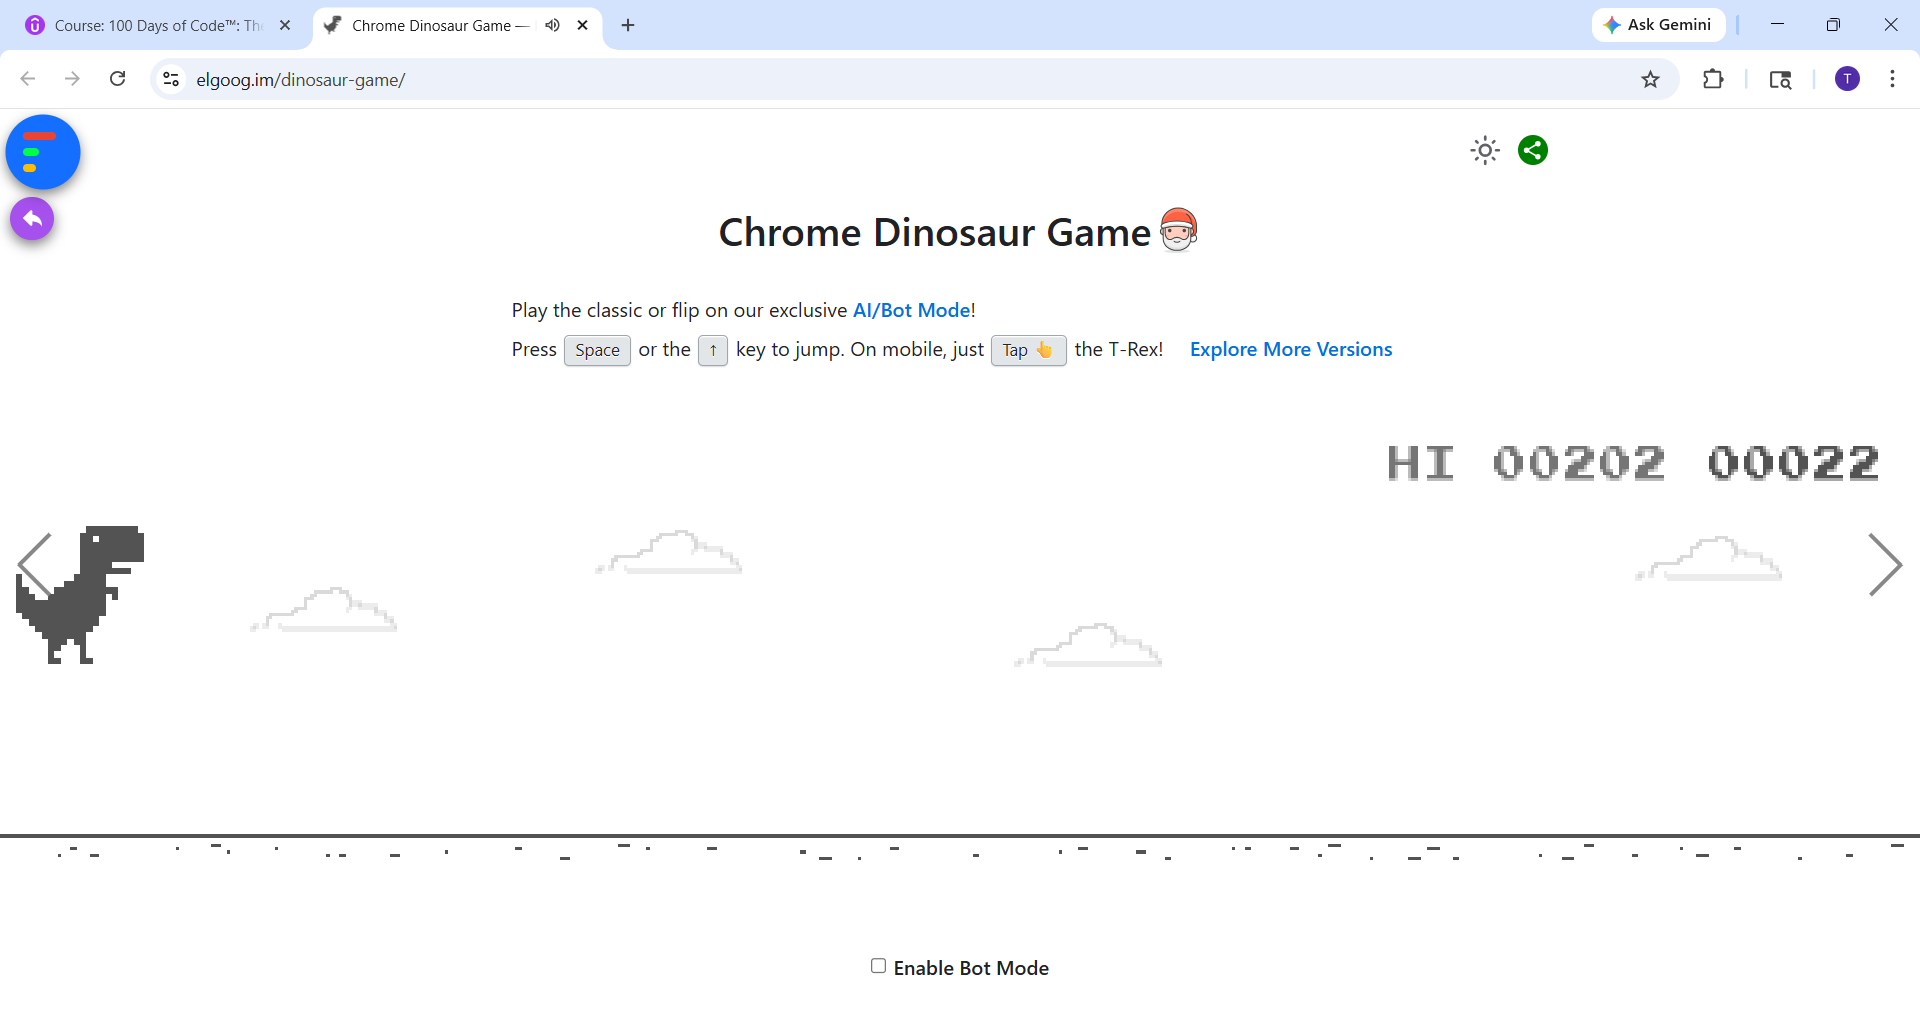Reload the page
This screenshot has height=1020, width=1920.
point(117,79)
